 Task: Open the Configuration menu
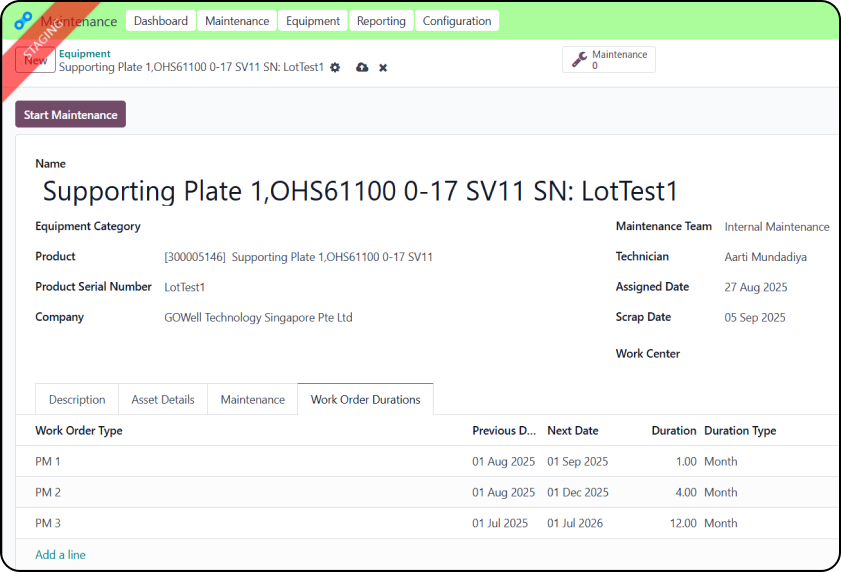[x=456, y=21]
